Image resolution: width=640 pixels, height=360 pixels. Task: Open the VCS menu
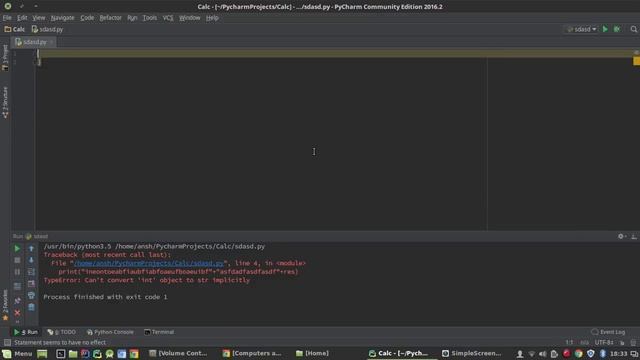tap(168, 18)
